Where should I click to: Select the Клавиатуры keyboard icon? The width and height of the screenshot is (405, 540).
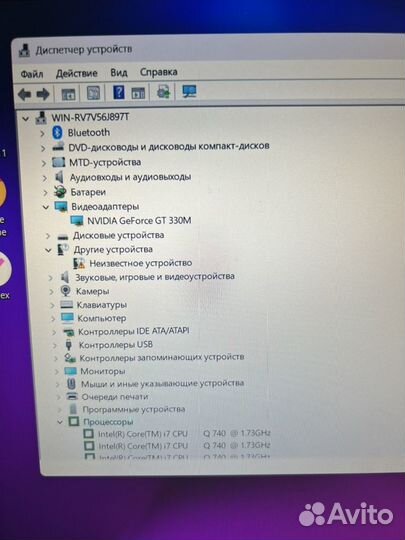[x=66, y=305]
